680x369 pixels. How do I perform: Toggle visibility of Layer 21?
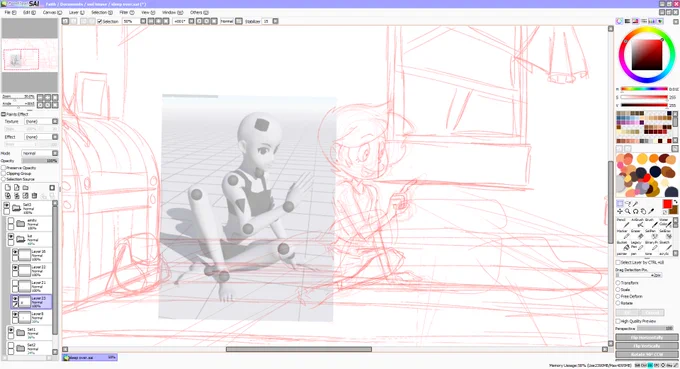pos(15,283)
